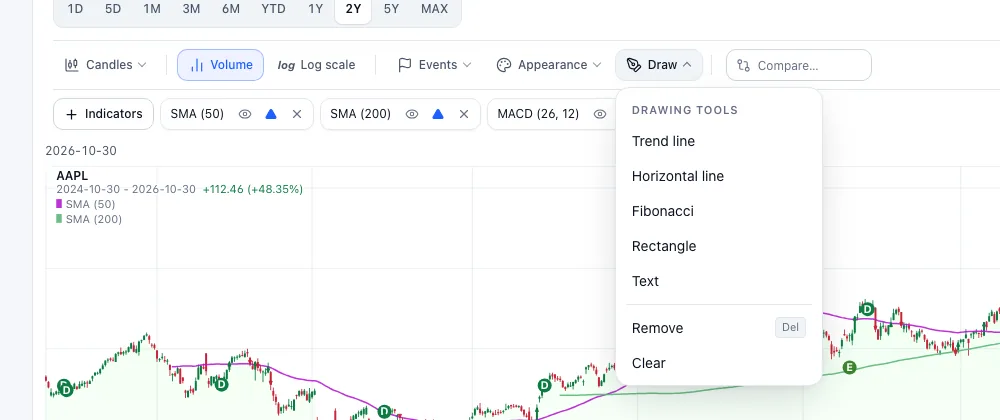
Task: Collapse the Draw menu
Action: (659, 65)
